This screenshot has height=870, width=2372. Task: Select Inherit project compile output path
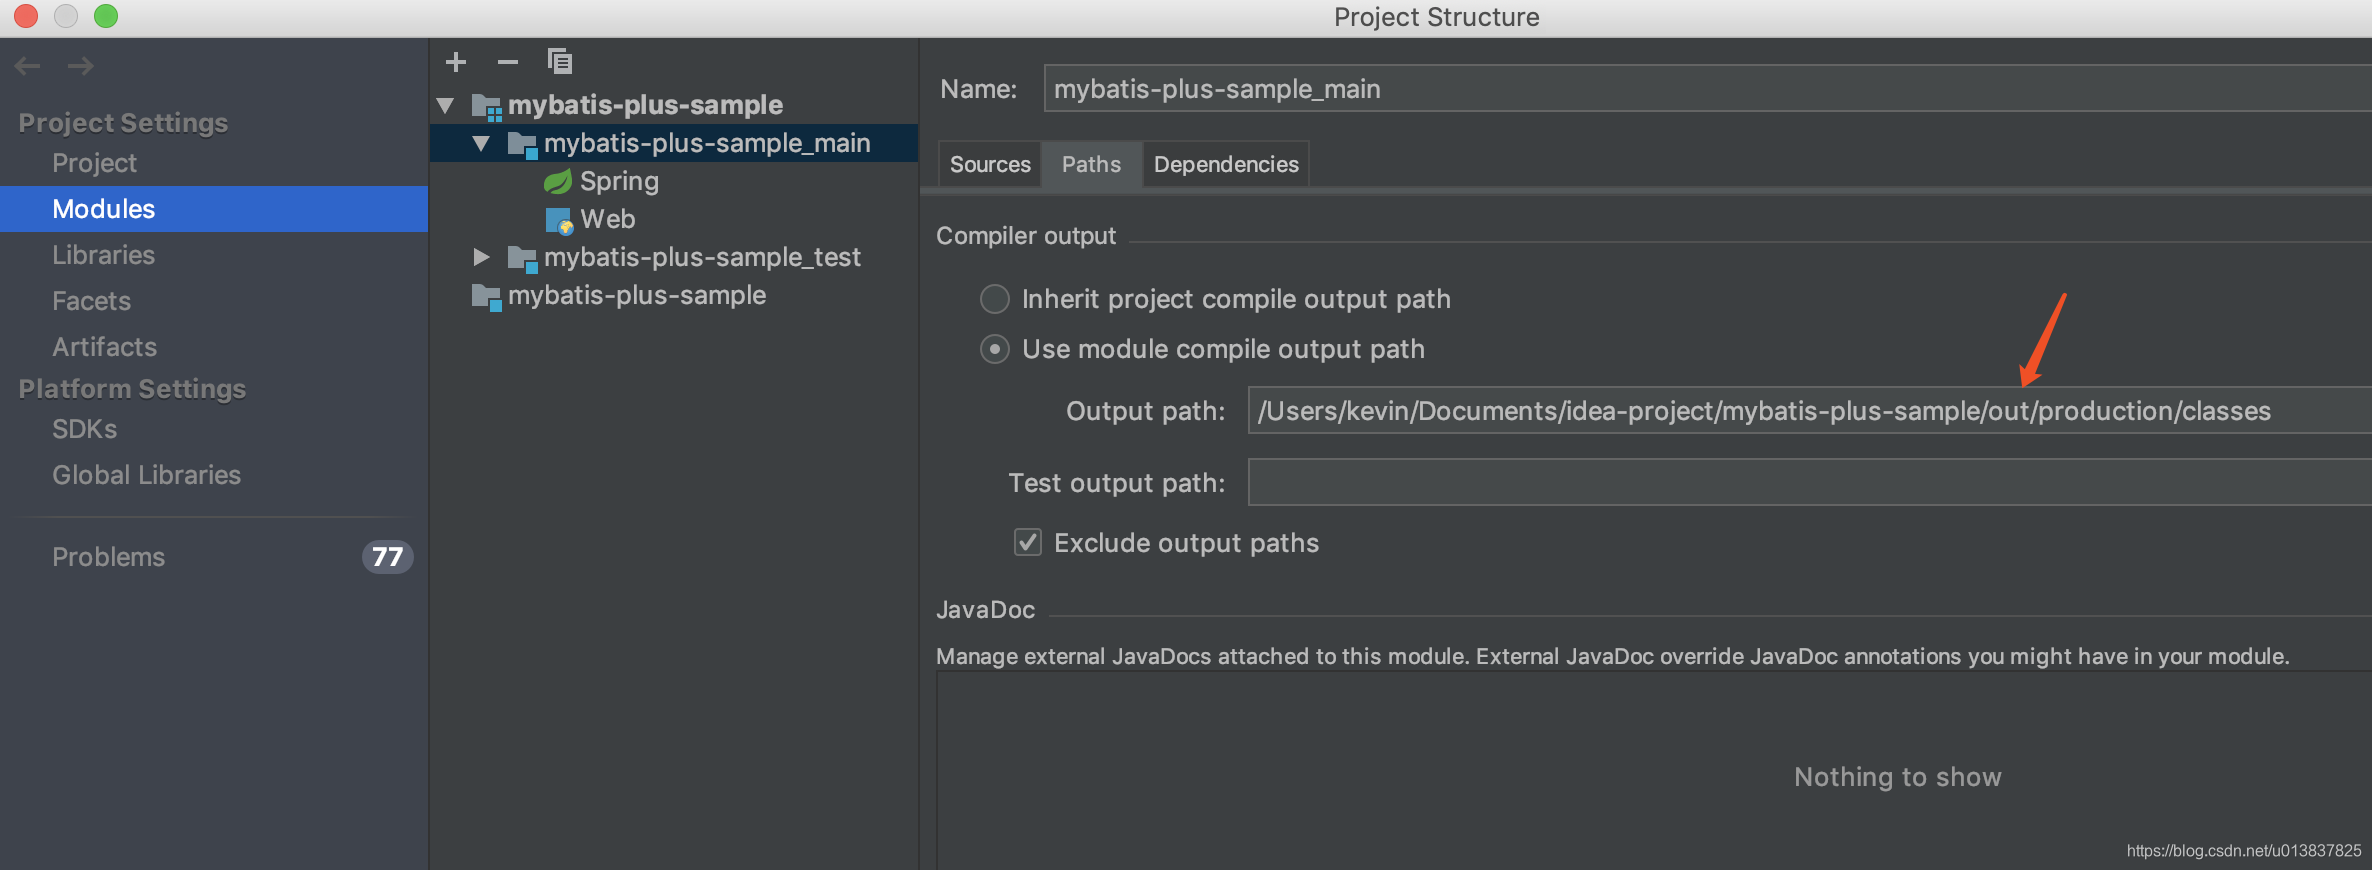coord(995,299)
